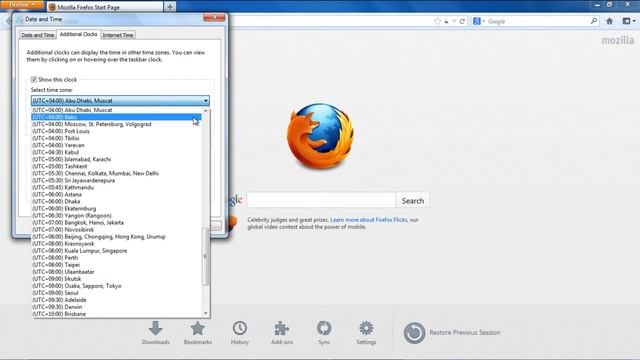Select Islamabad, Karachi time zone
The height and width of the screenshot is (360, 640).
click(116, 159)
